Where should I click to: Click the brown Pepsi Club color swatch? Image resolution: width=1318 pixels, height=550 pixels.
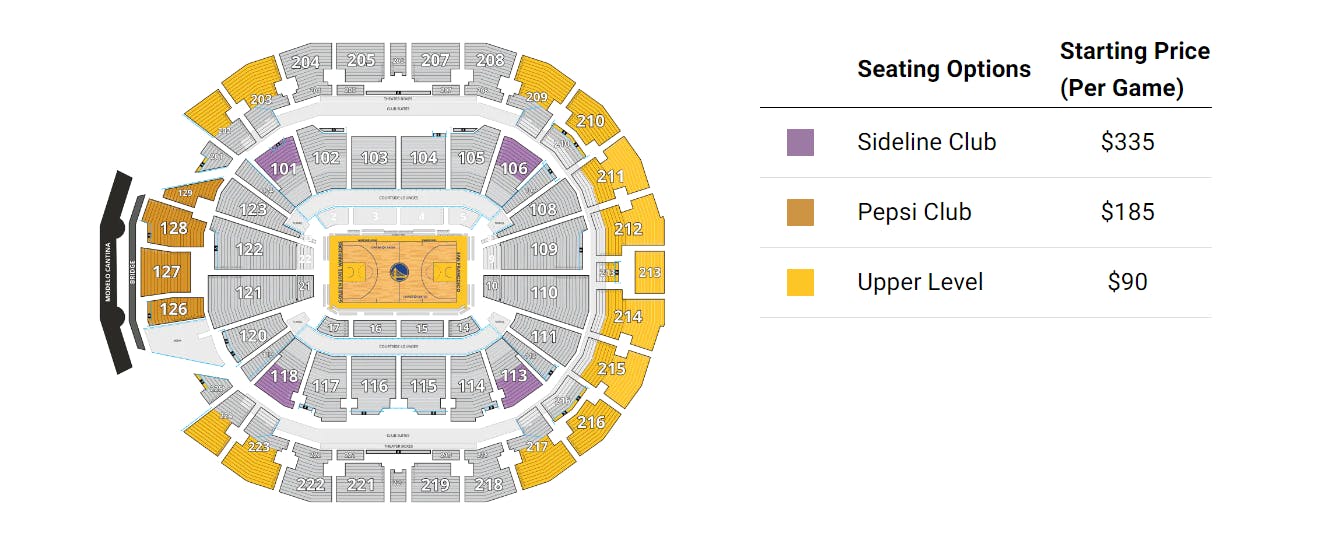coord(800,212)
